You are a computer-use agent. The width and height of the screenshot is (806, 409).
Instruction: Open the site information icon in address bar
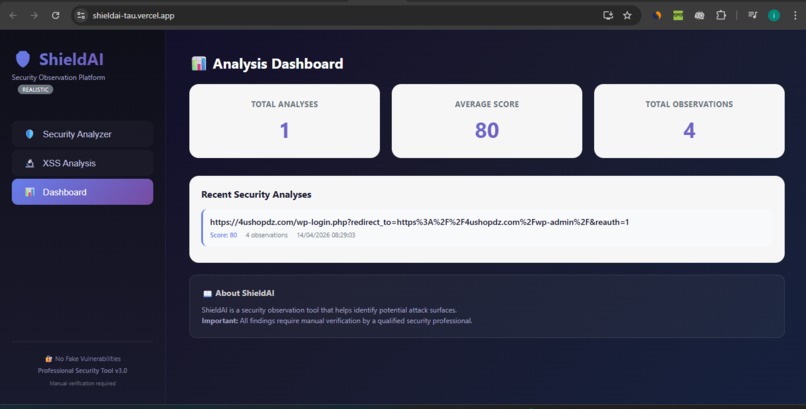81,15
